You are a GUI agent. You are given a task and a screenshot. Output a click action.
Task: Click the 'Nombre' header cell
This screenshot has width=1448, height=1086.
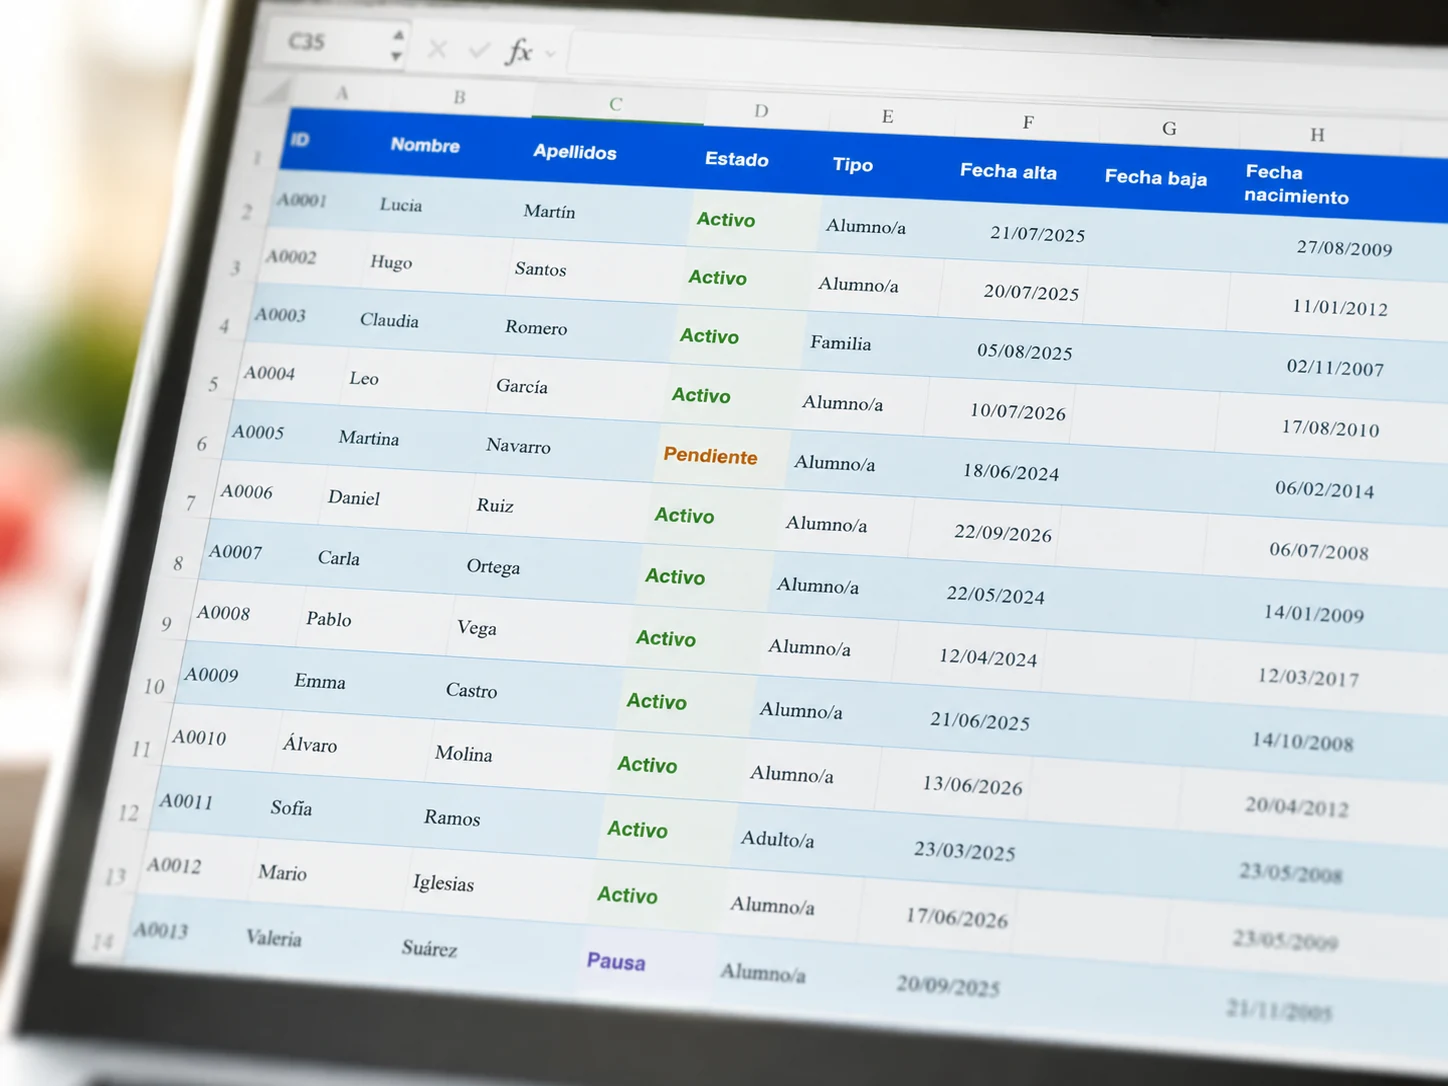(x=425, y=145)
